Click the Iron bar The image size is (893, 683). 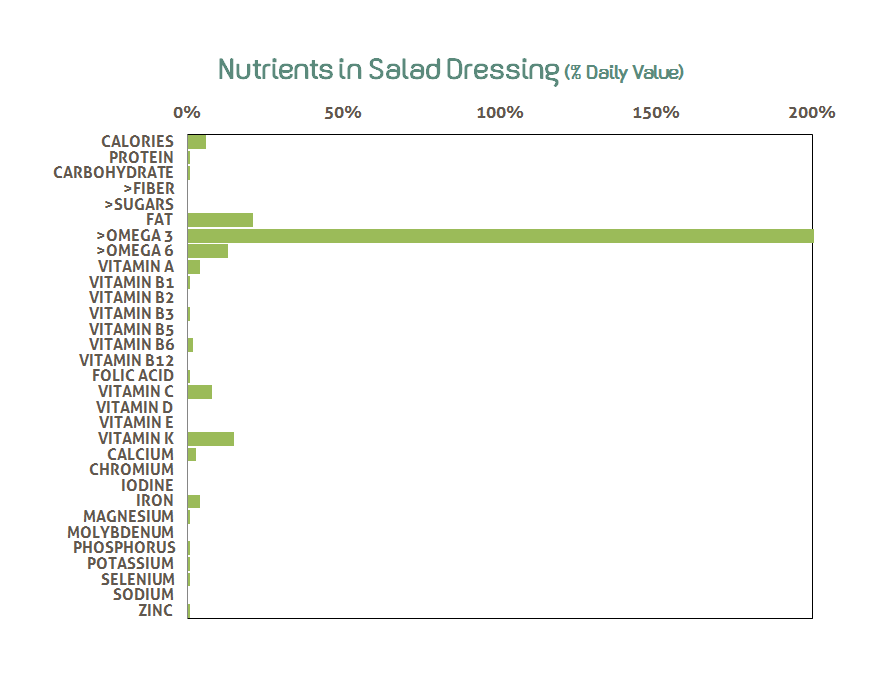[194, 501]
